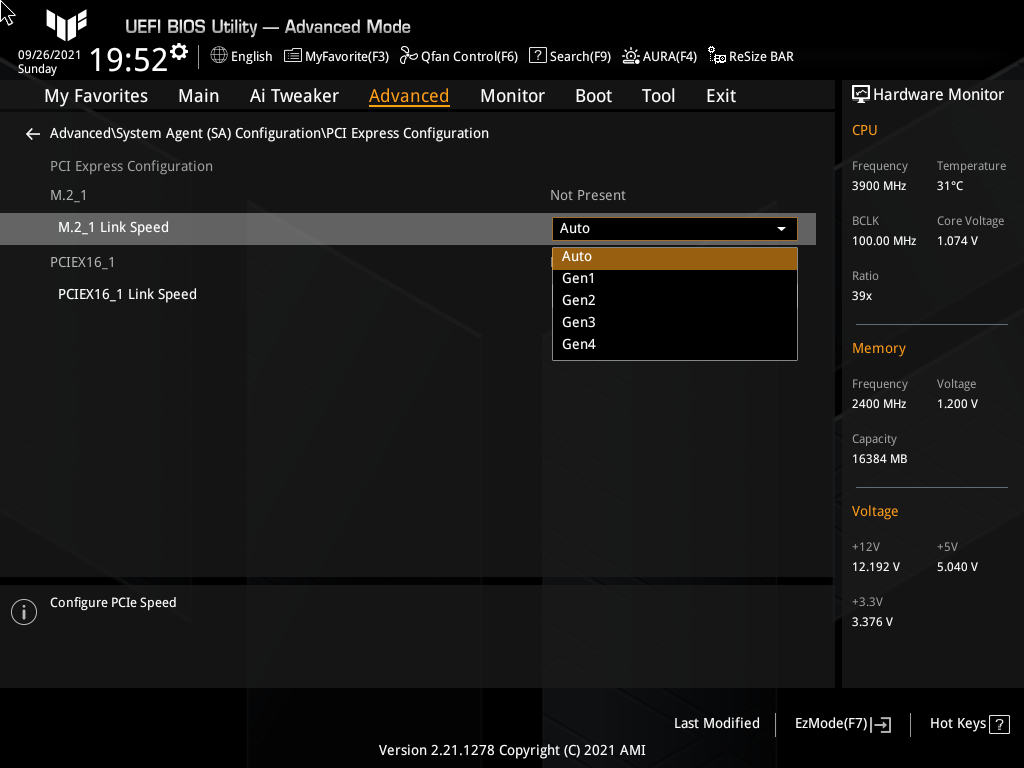Open Qfan Control settings
Image resolution: width=1024 pixels, height=768 pixels.
point(458,56)
